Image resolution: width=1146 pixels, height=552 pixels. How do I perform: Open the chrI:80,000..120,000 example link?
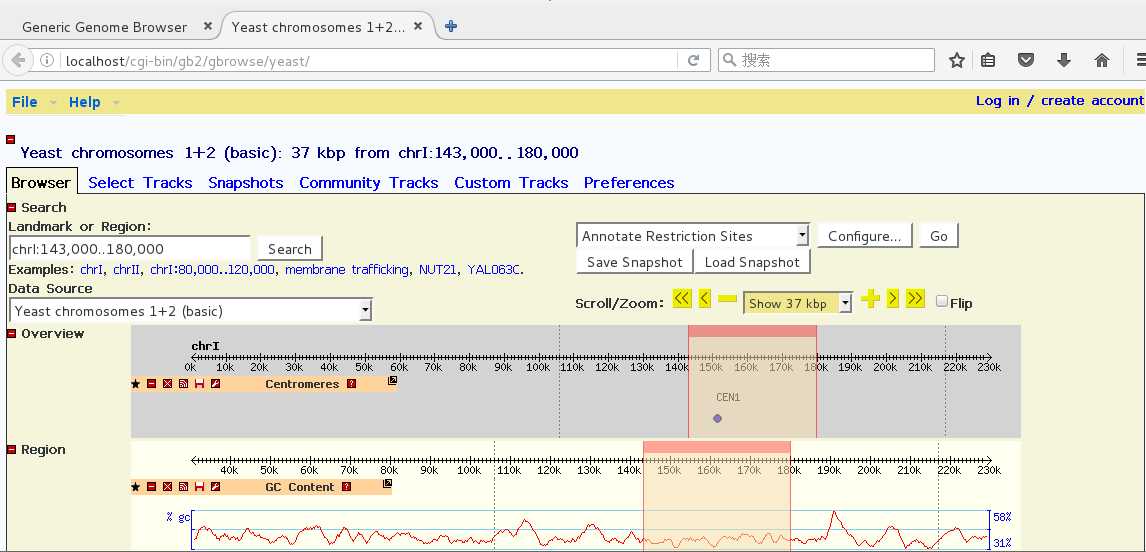[213, 270]
